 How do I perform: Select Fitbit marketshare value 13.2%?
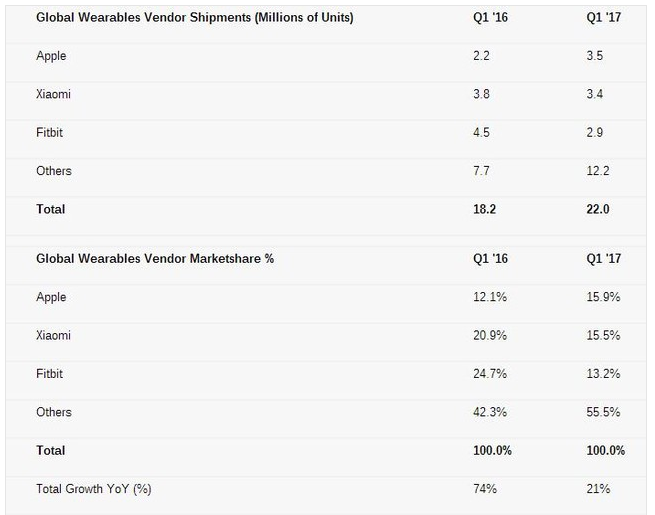(603, 373)
